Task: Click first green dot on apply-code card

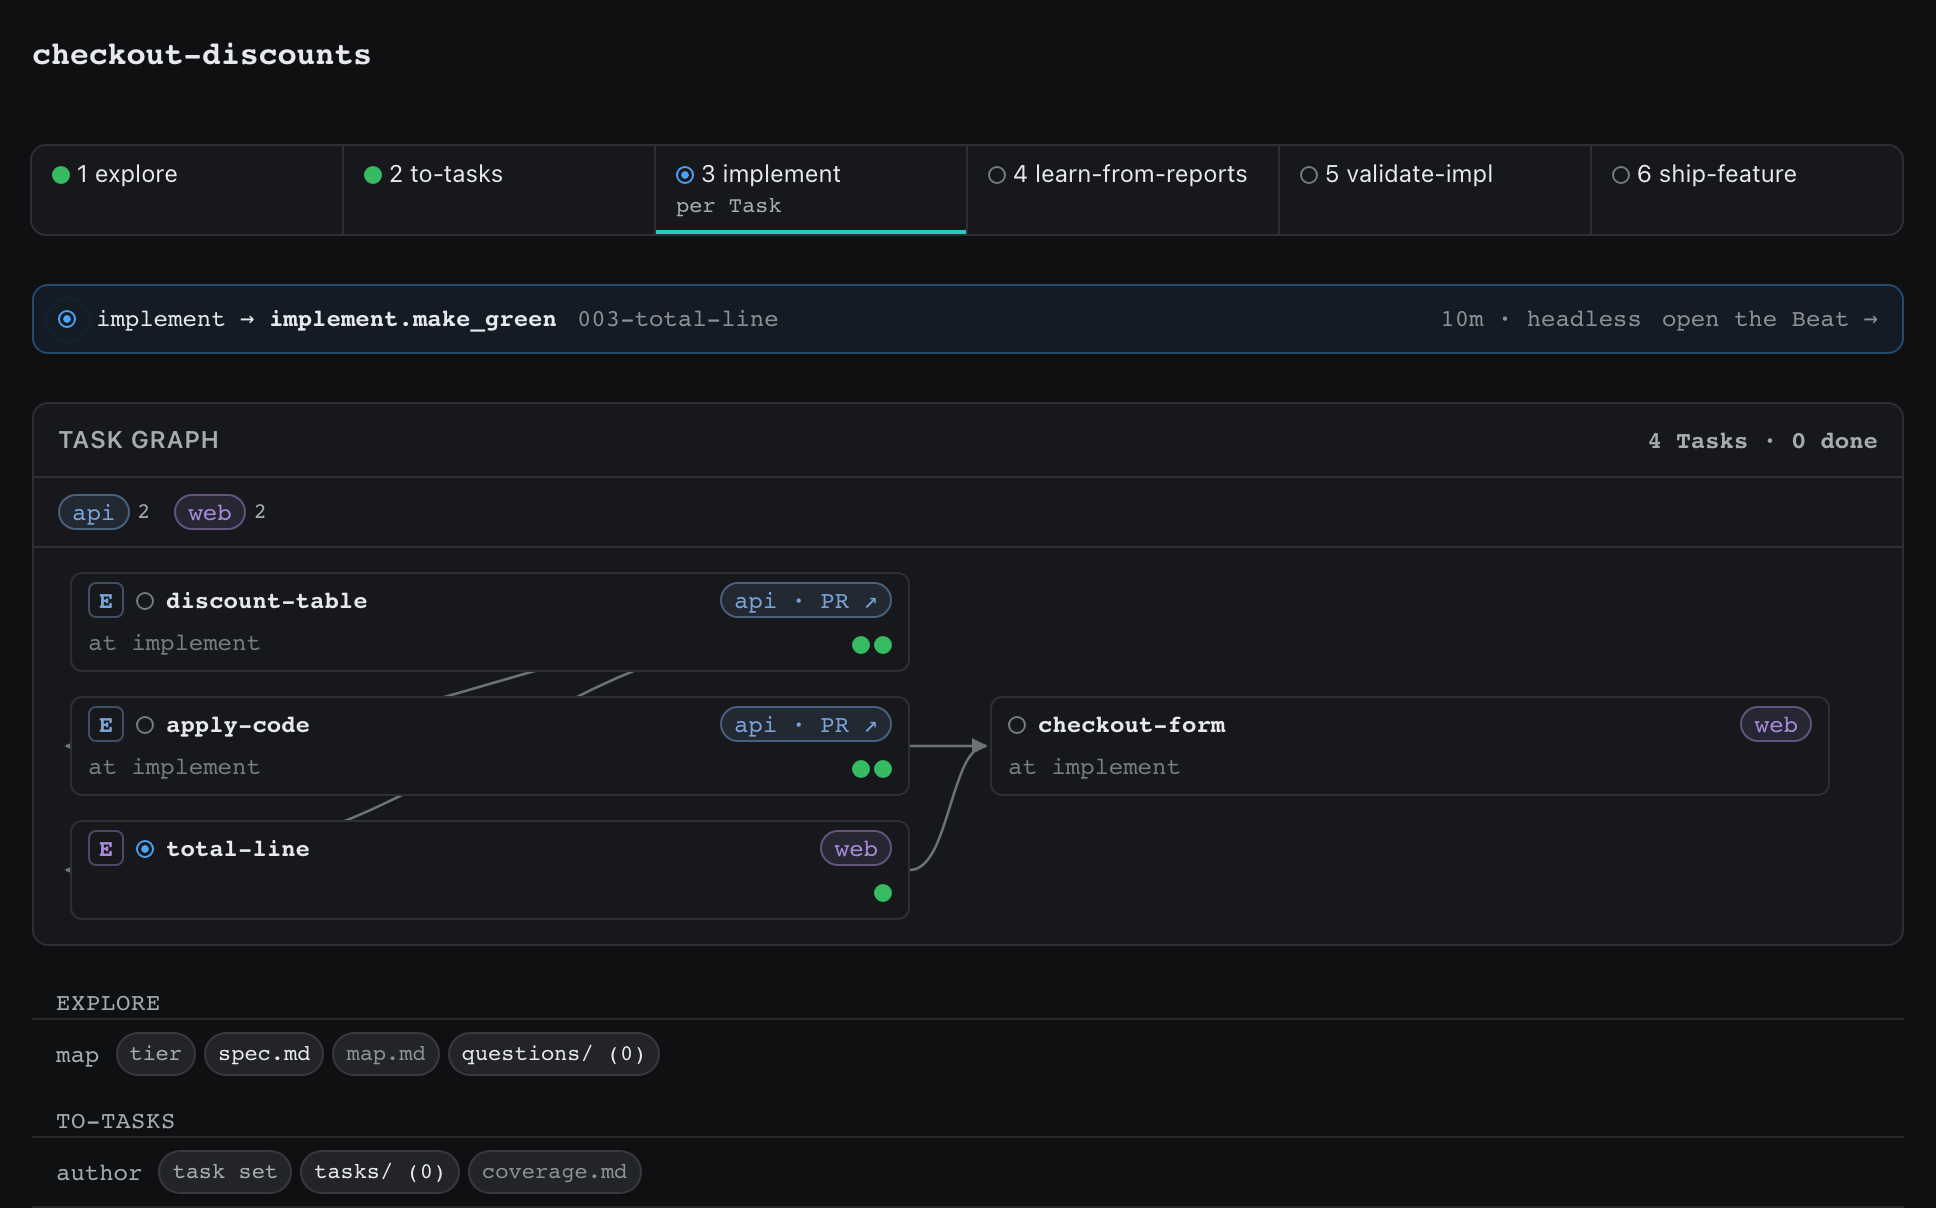Action: tap(861, 769)
